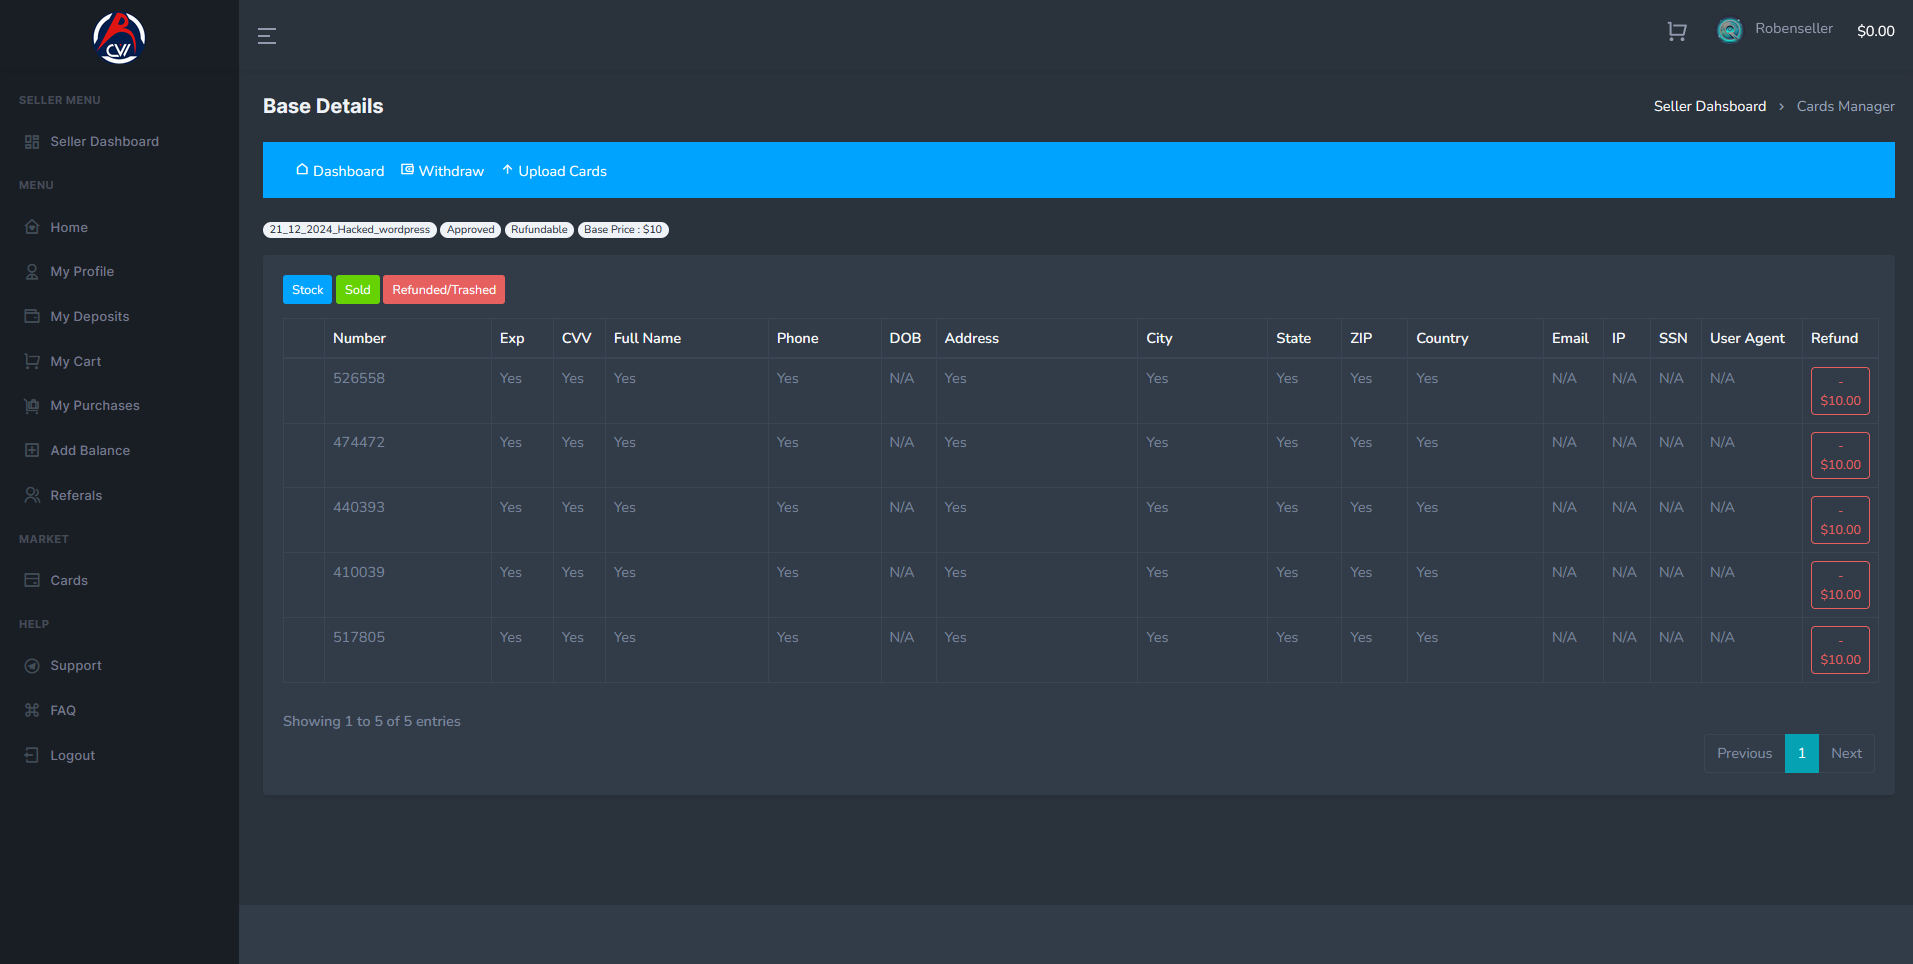Click the refund button for row 517805
1913x964 pixels.
coord(1840,650)
